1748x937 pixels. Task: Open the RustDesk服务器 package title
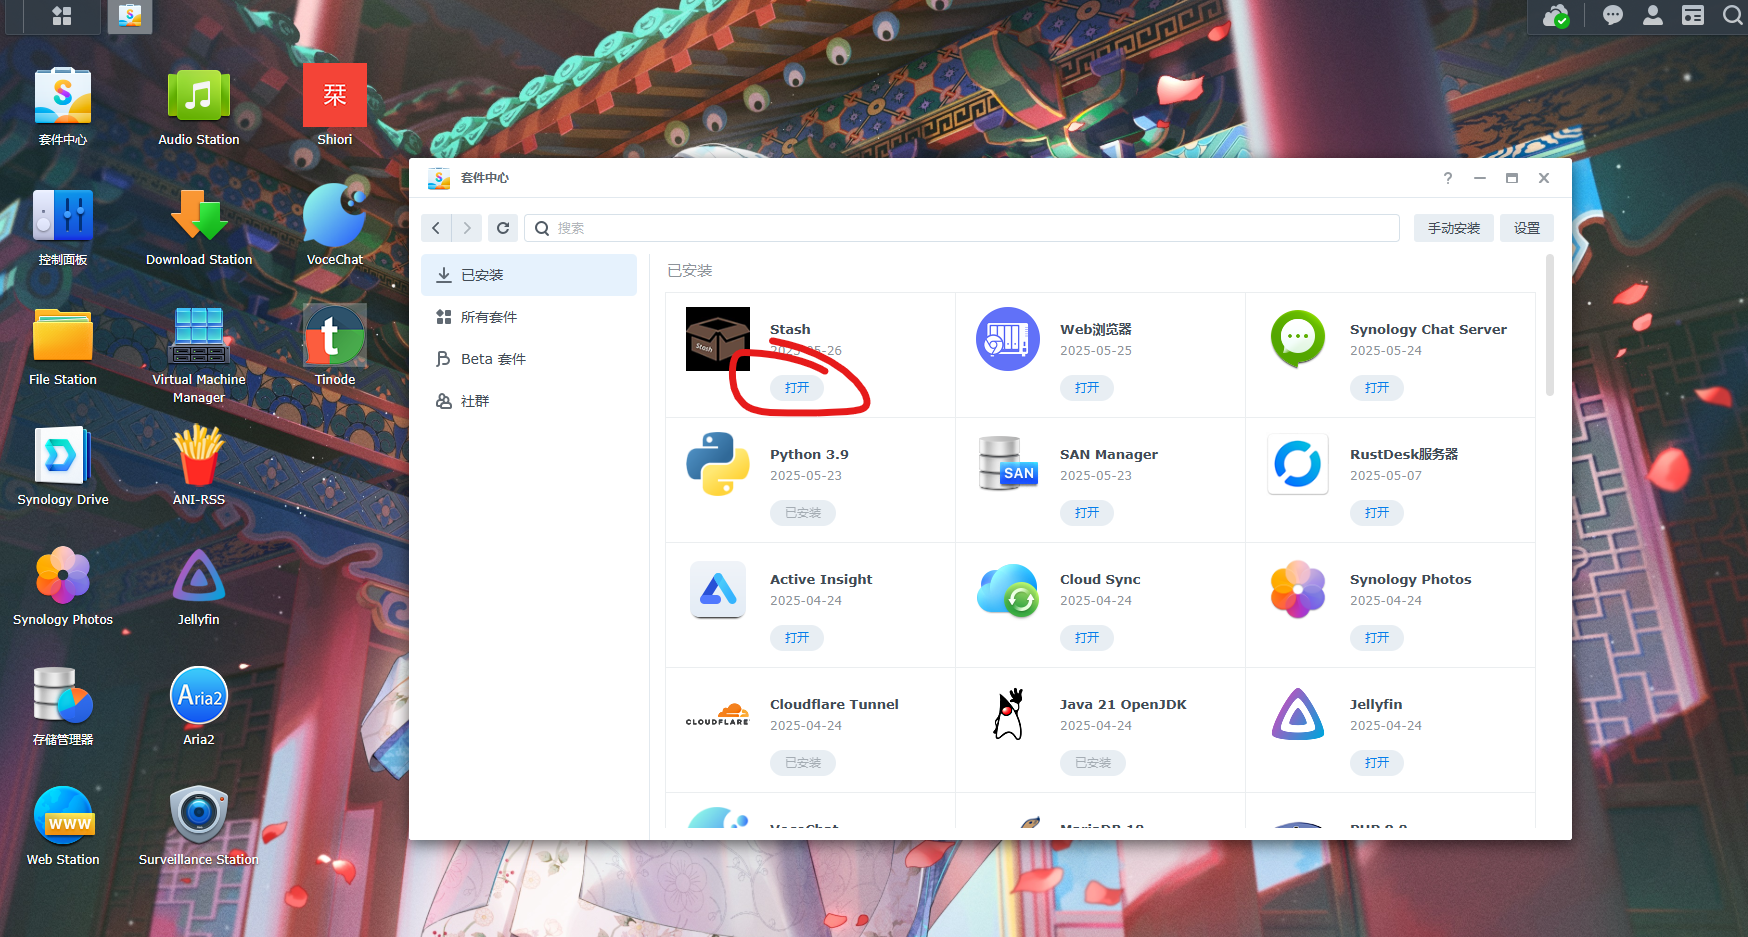[1404, 454]
